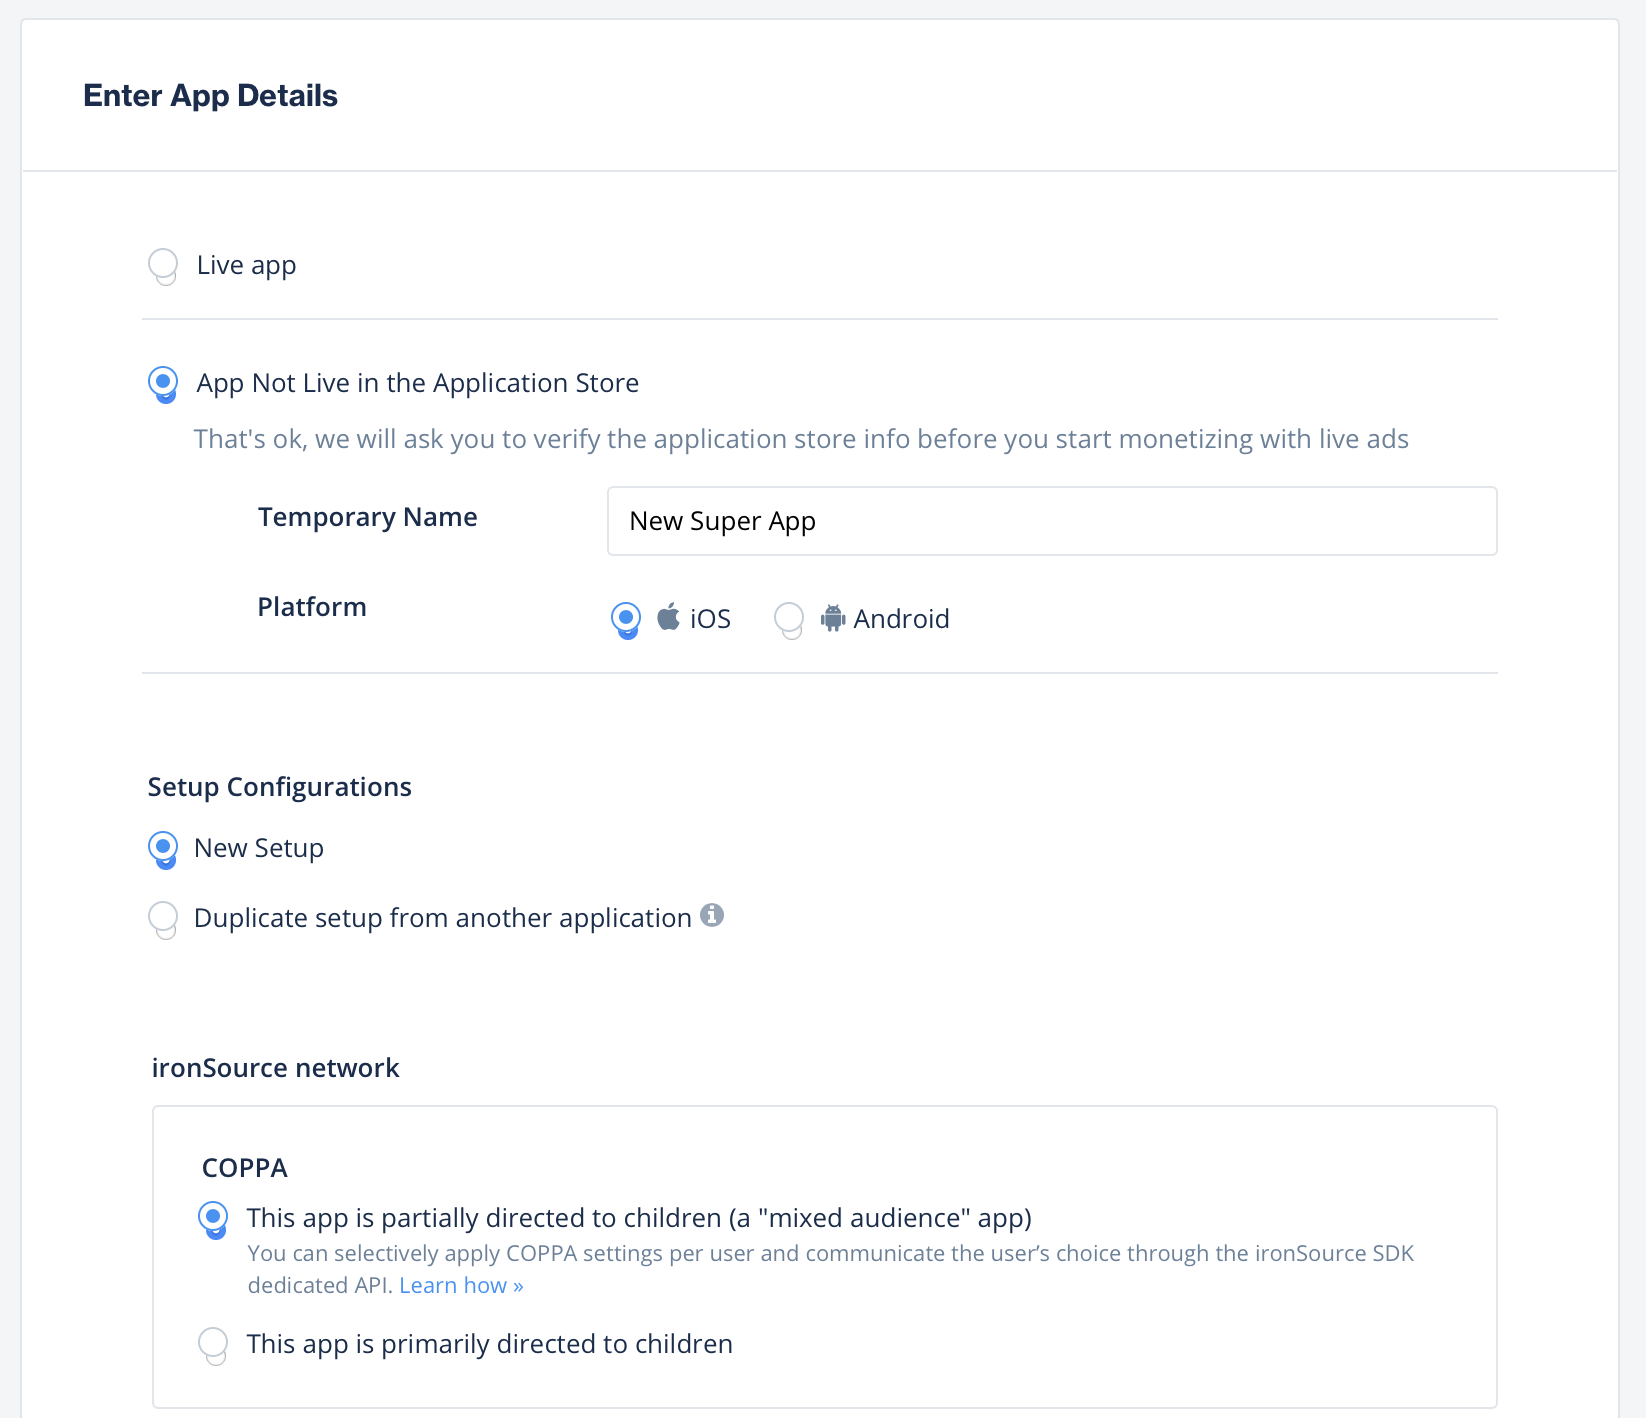
Task: Select the New Setup radio button
Action: [163, 847]
